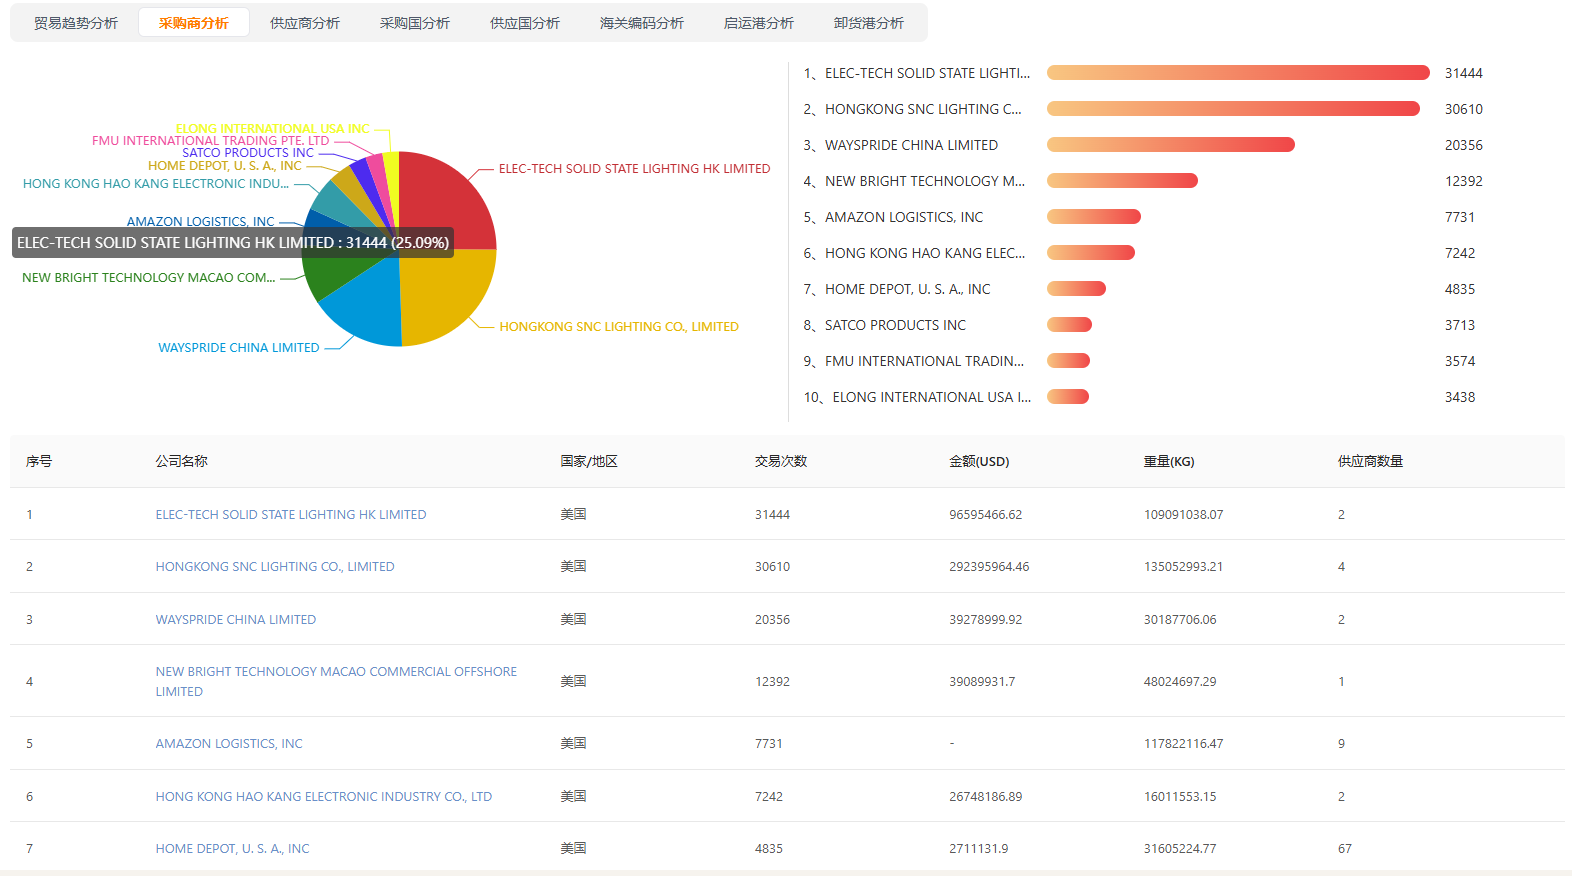Click ranking entry 8 SATCO PRODUCTS INC
Viewport: 1572px width, 876px height.
[x=885, y=325]
